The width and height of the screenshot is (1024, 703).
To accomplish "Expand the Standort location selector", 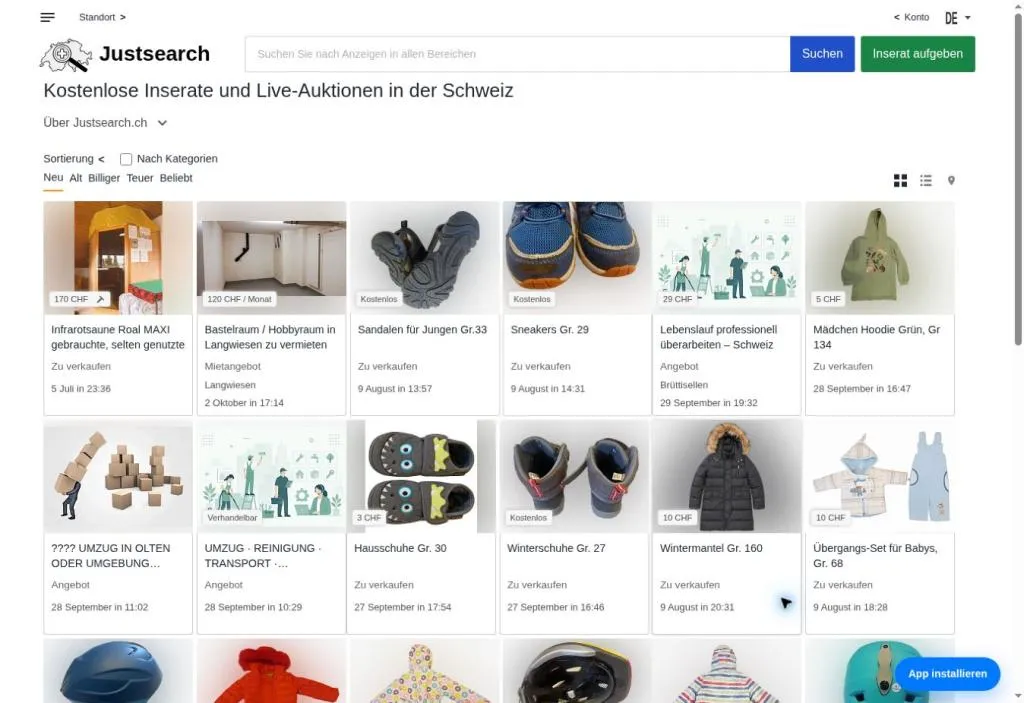I will tap(103, 17).
